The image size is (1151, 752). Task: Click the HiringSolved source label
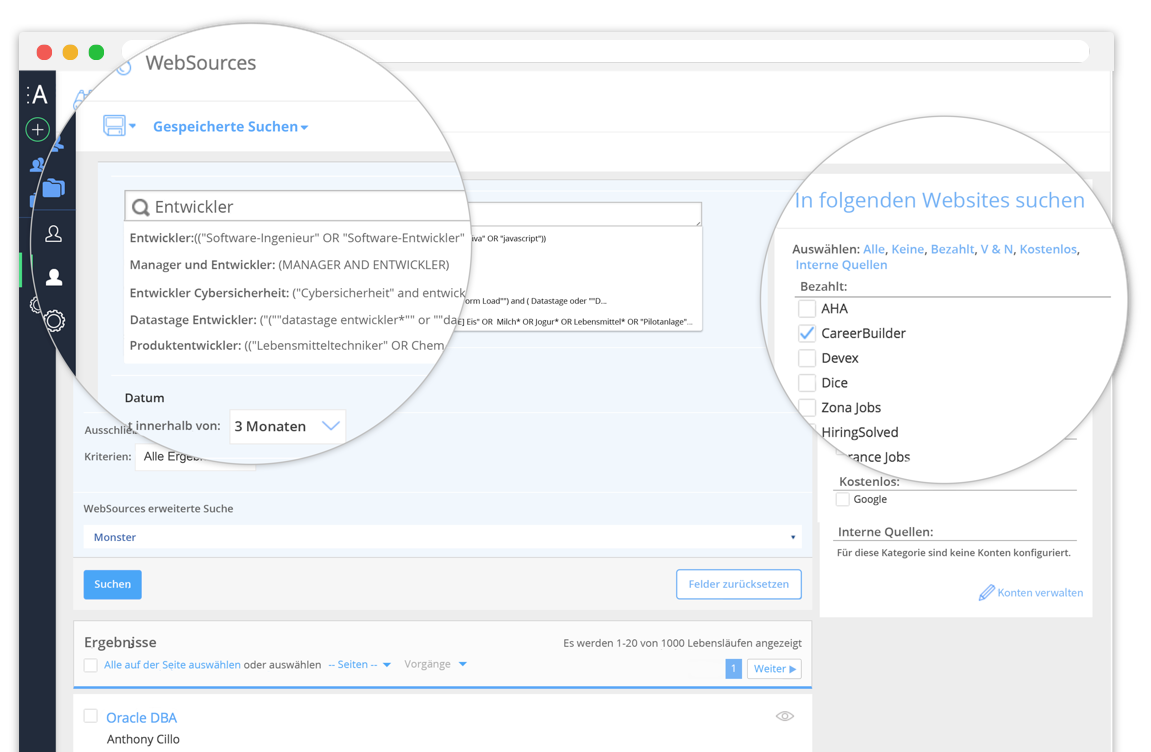click(860, 433)
